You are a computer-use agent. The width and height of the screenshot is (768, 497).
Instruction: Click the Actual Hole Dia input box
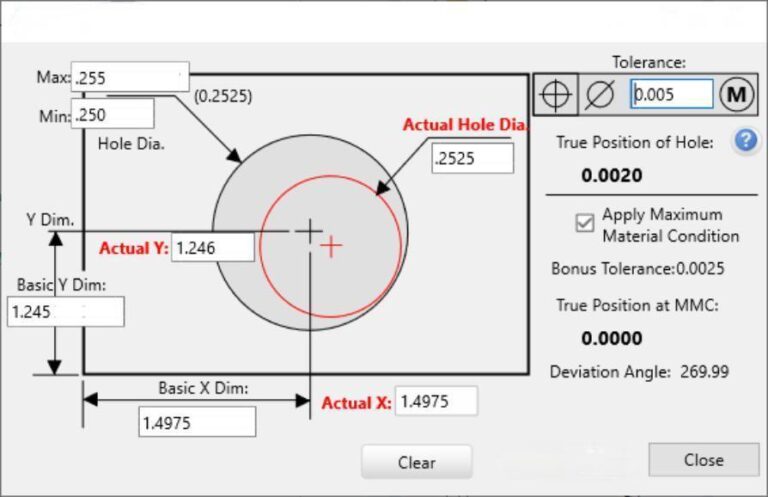tap(472, 158)
